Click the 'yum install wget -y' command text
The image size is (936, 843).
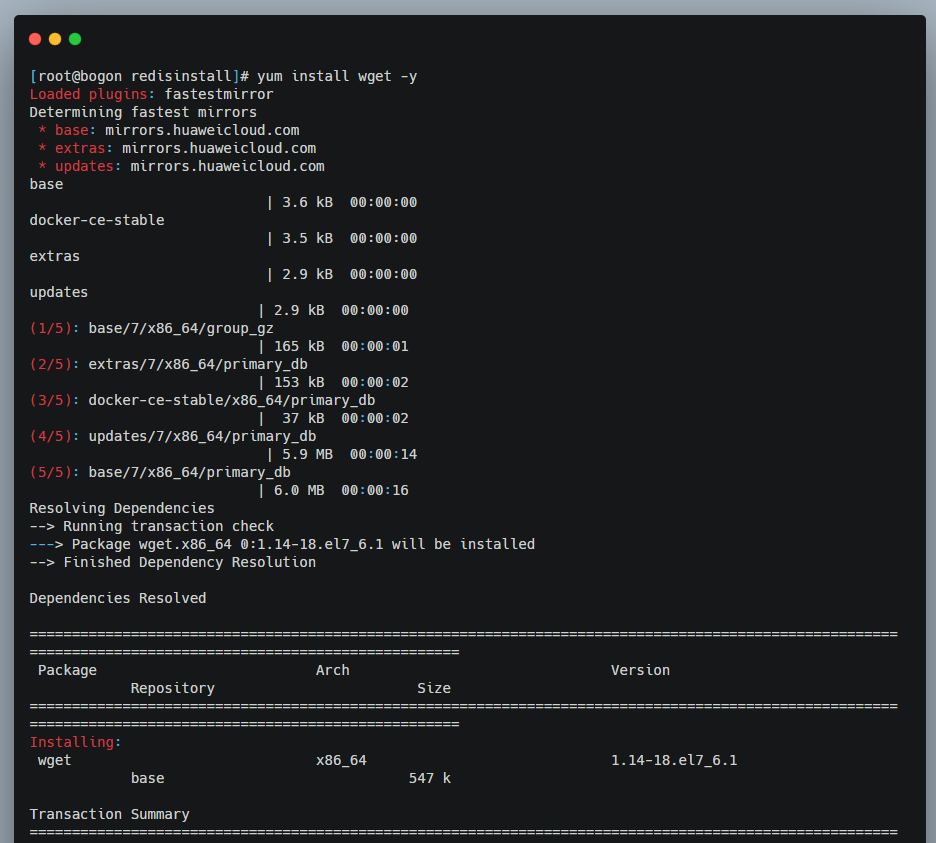pyautogui.click(x=337, y=76)
